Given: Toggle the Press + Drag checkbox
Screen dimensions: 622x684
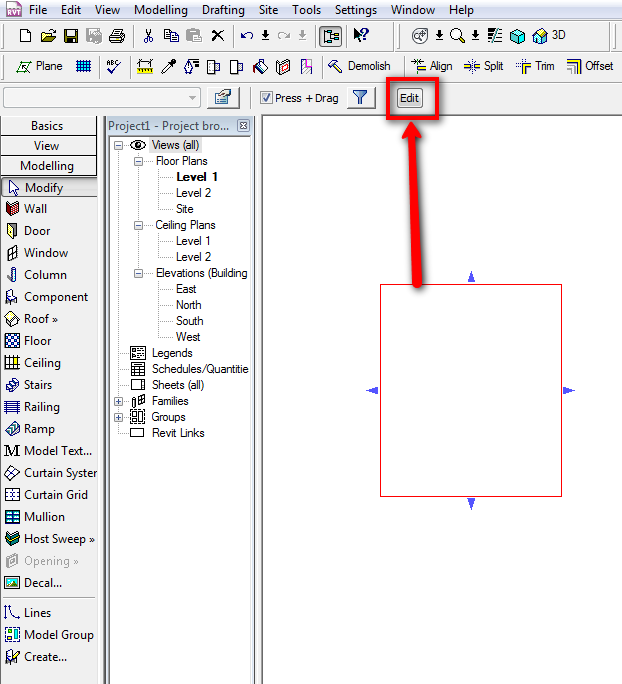Looking at the screenshot, I should pos(266,98).
